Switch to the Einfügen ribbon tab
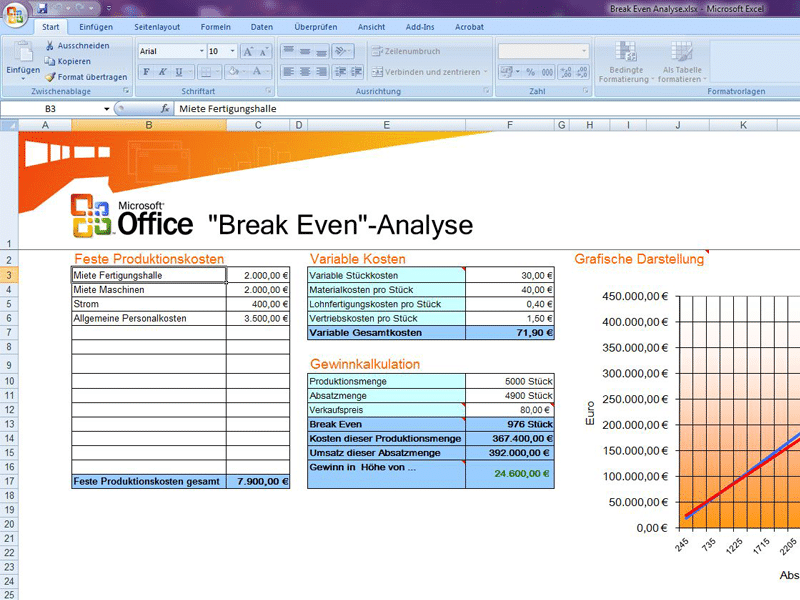The image size is (800, 600). [x=96, y=27]
